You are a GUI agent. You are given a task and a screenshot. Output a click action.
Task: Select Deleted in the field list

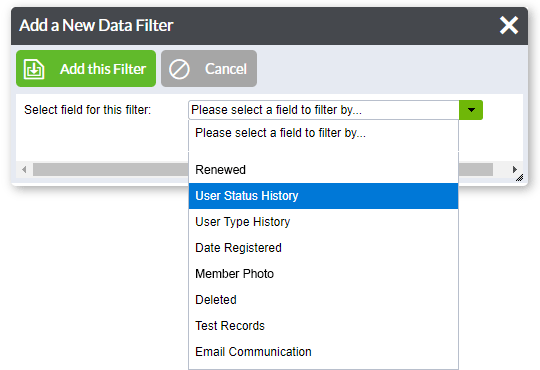click(x=323, y=300)
